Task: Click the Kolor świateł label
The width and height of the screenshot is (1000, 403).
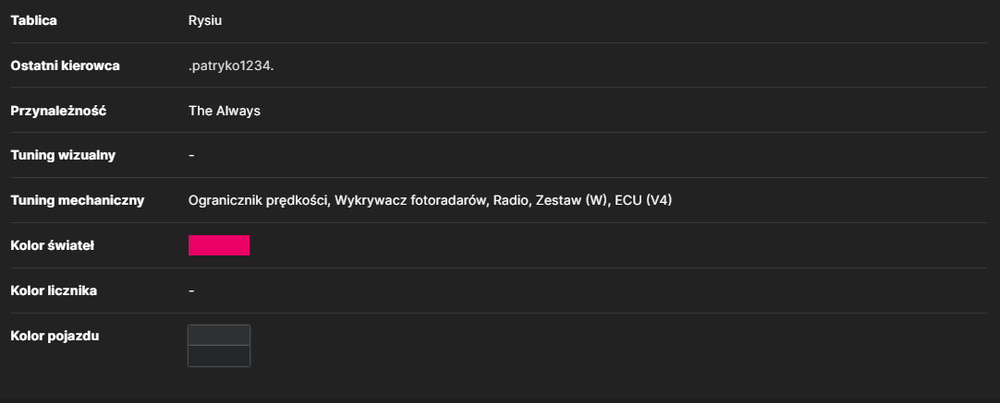Action: click(52, 245)
